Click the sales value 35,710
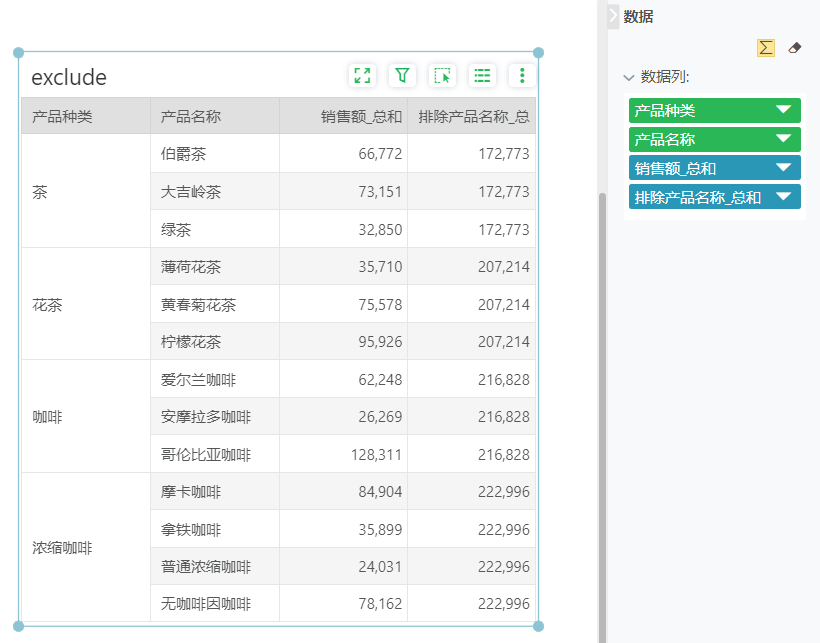Viewport: 820px width, 643px height. coord(380,267)
